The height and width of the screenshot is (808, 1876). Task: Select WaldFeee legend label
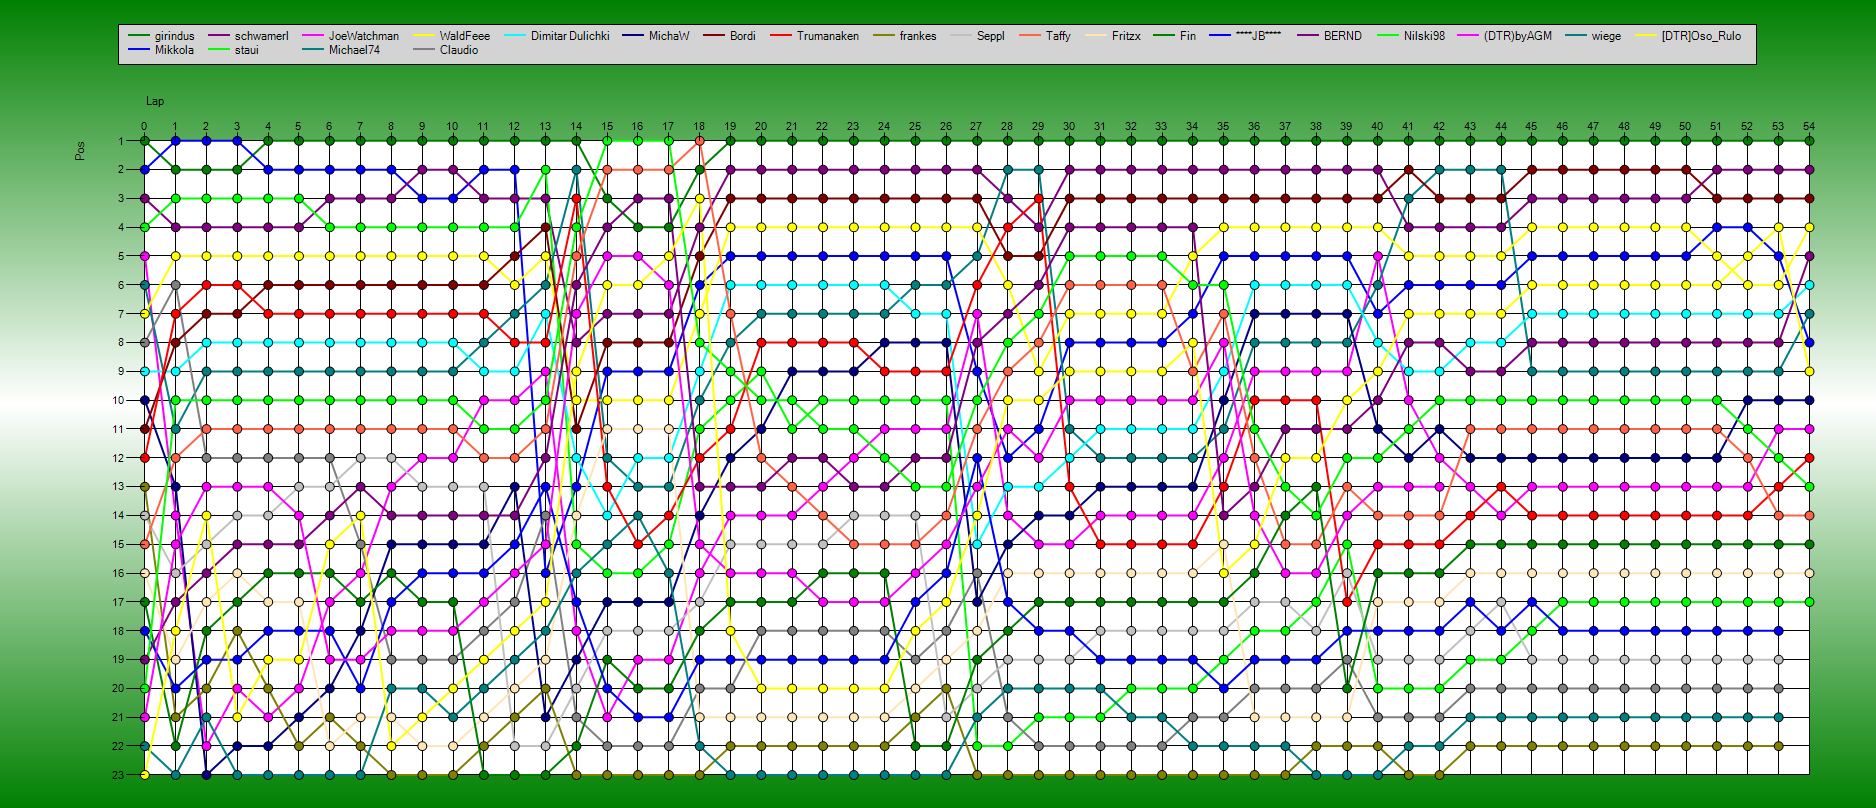click(x=464, y=36)
